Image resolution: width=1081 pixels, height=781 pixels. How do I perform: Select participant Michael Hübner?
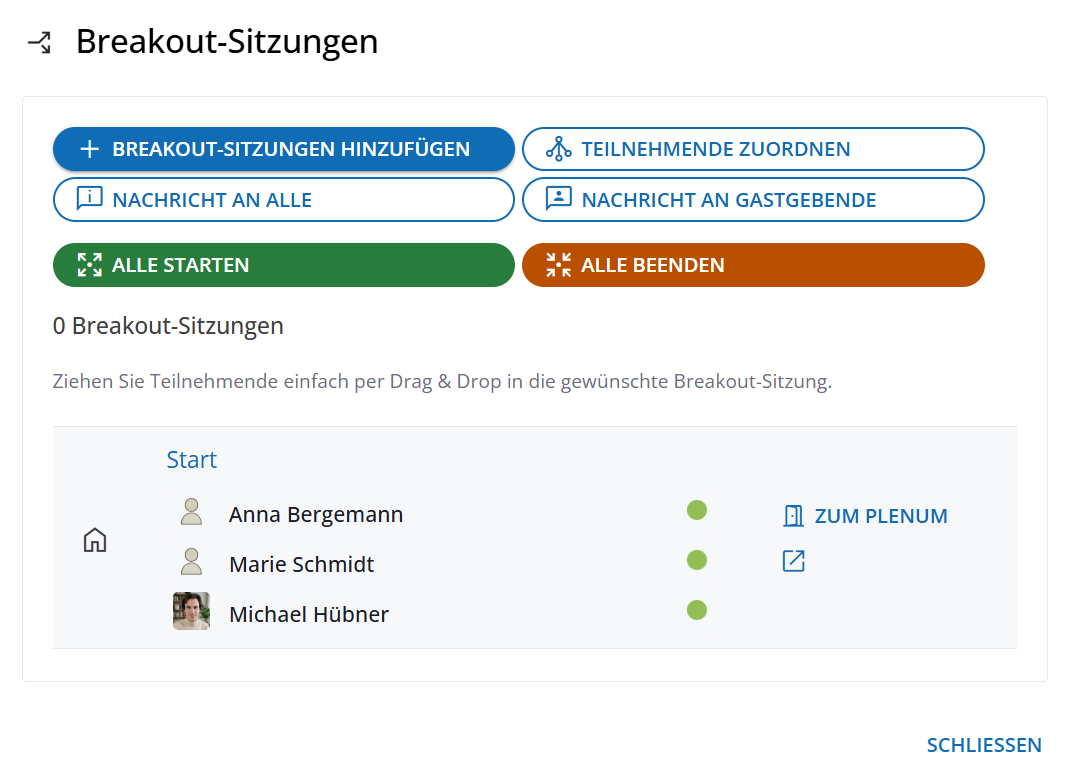tap(309, 614)
